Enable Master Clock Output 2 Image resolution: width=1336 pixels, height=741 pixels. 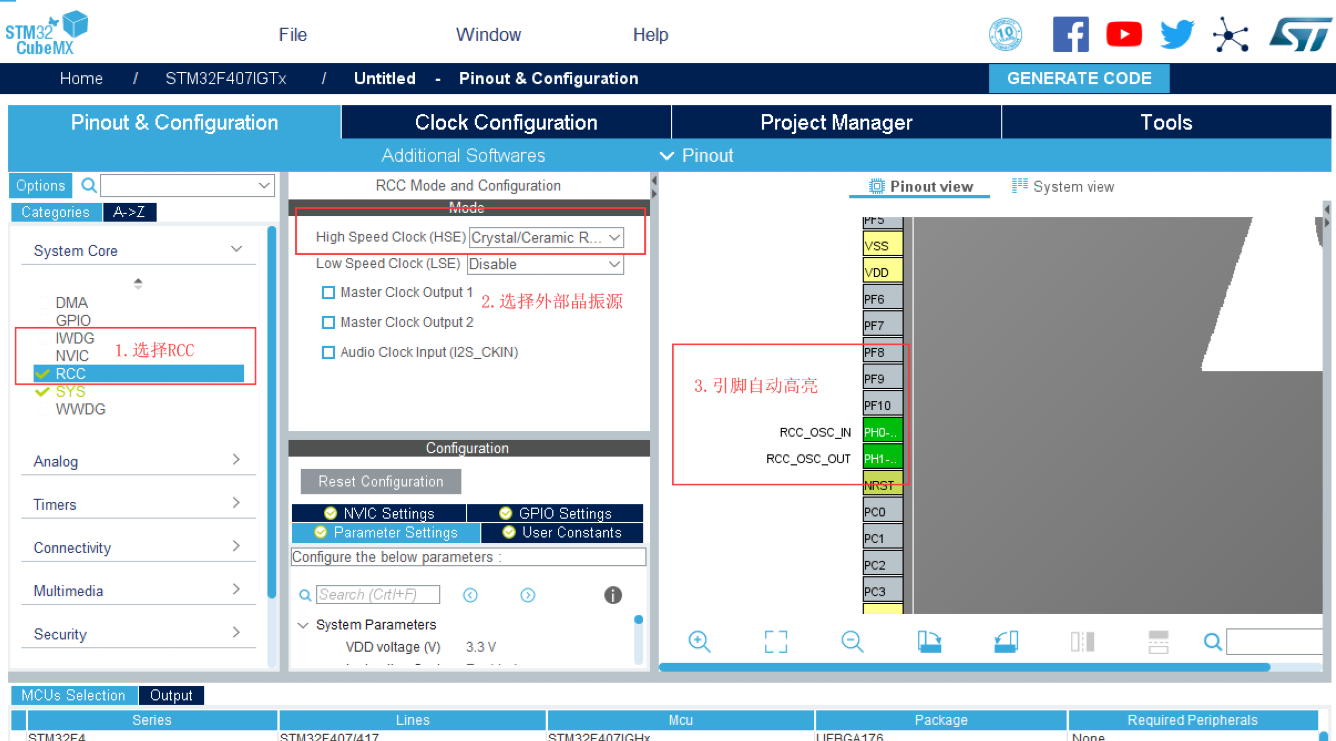(x=328, y=323)
